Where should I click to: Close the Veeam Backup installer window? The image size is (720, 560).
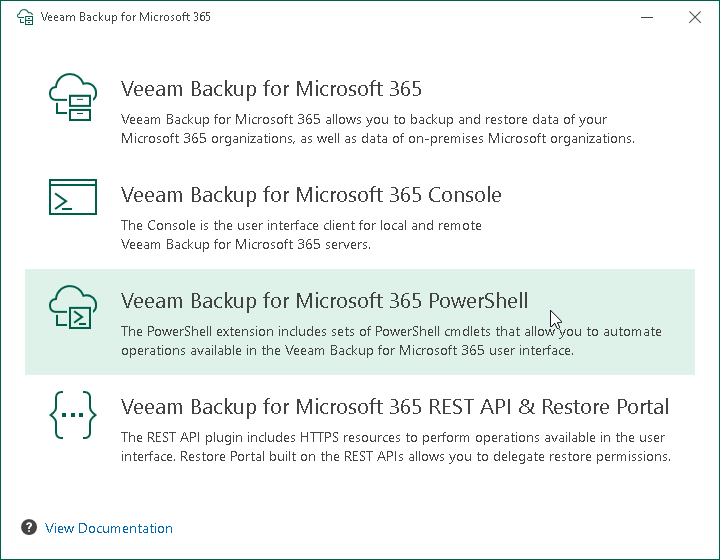[695, 17]
